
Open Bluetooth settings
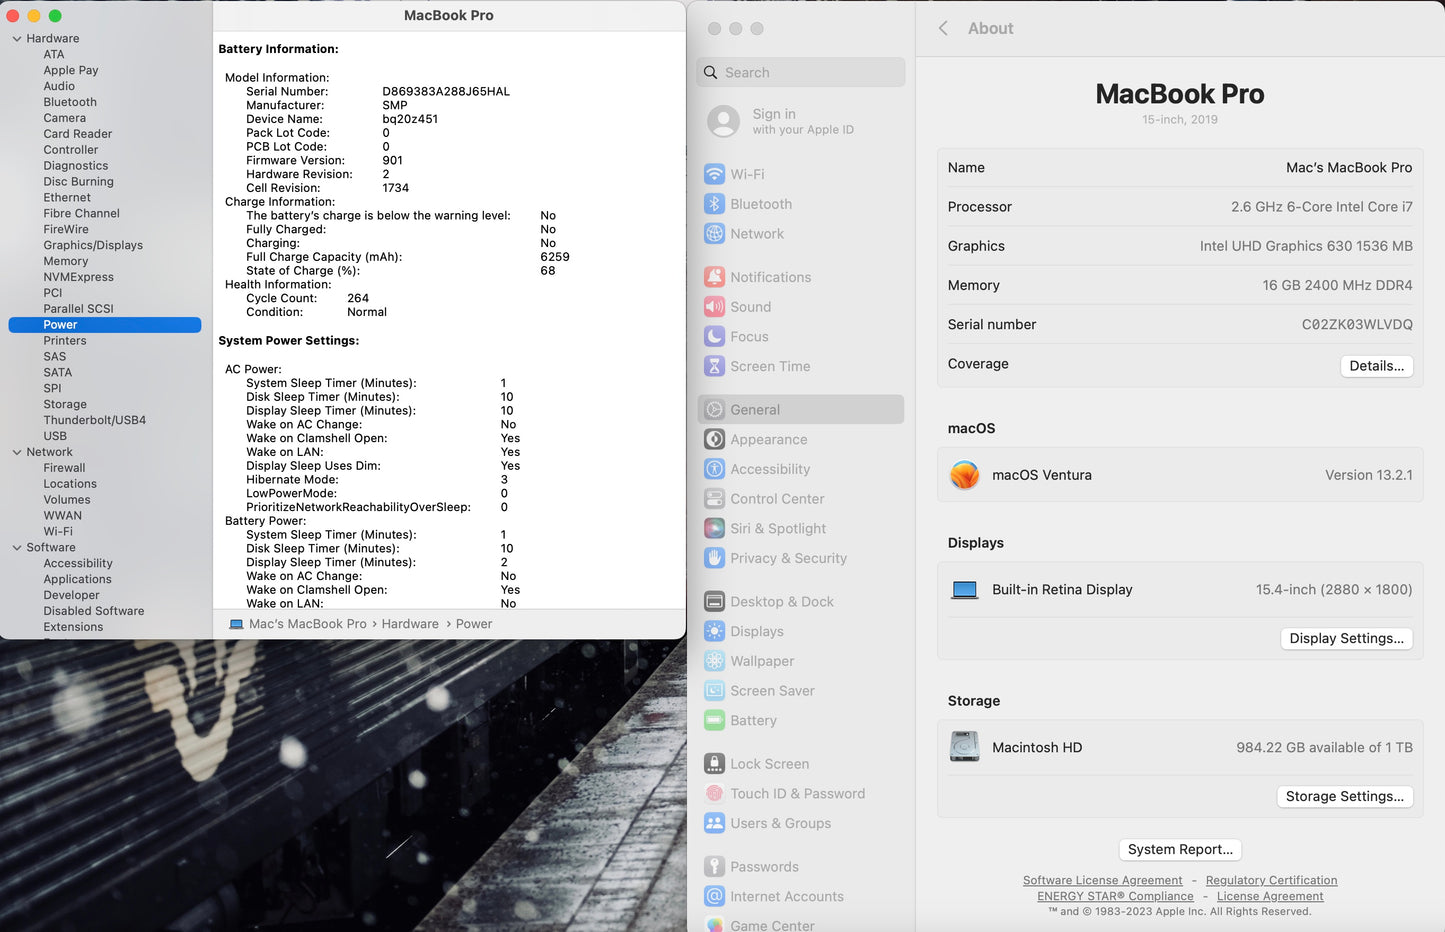click(760, 204)
